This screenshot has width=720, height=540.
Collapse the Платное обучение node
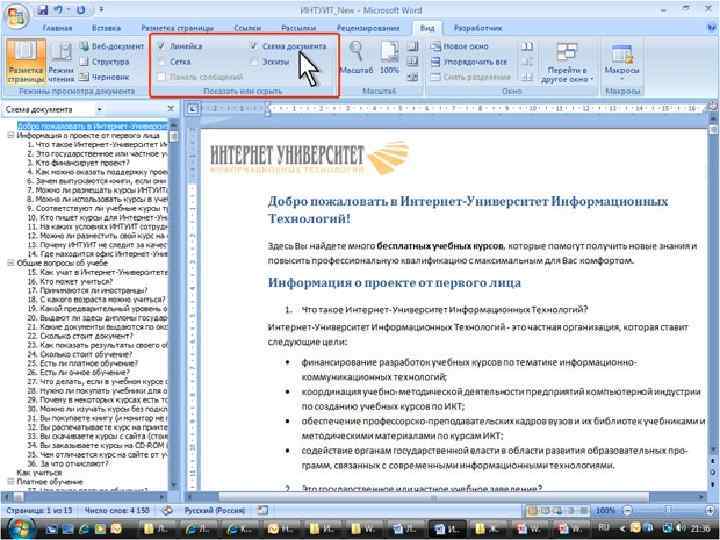(10, 482)
